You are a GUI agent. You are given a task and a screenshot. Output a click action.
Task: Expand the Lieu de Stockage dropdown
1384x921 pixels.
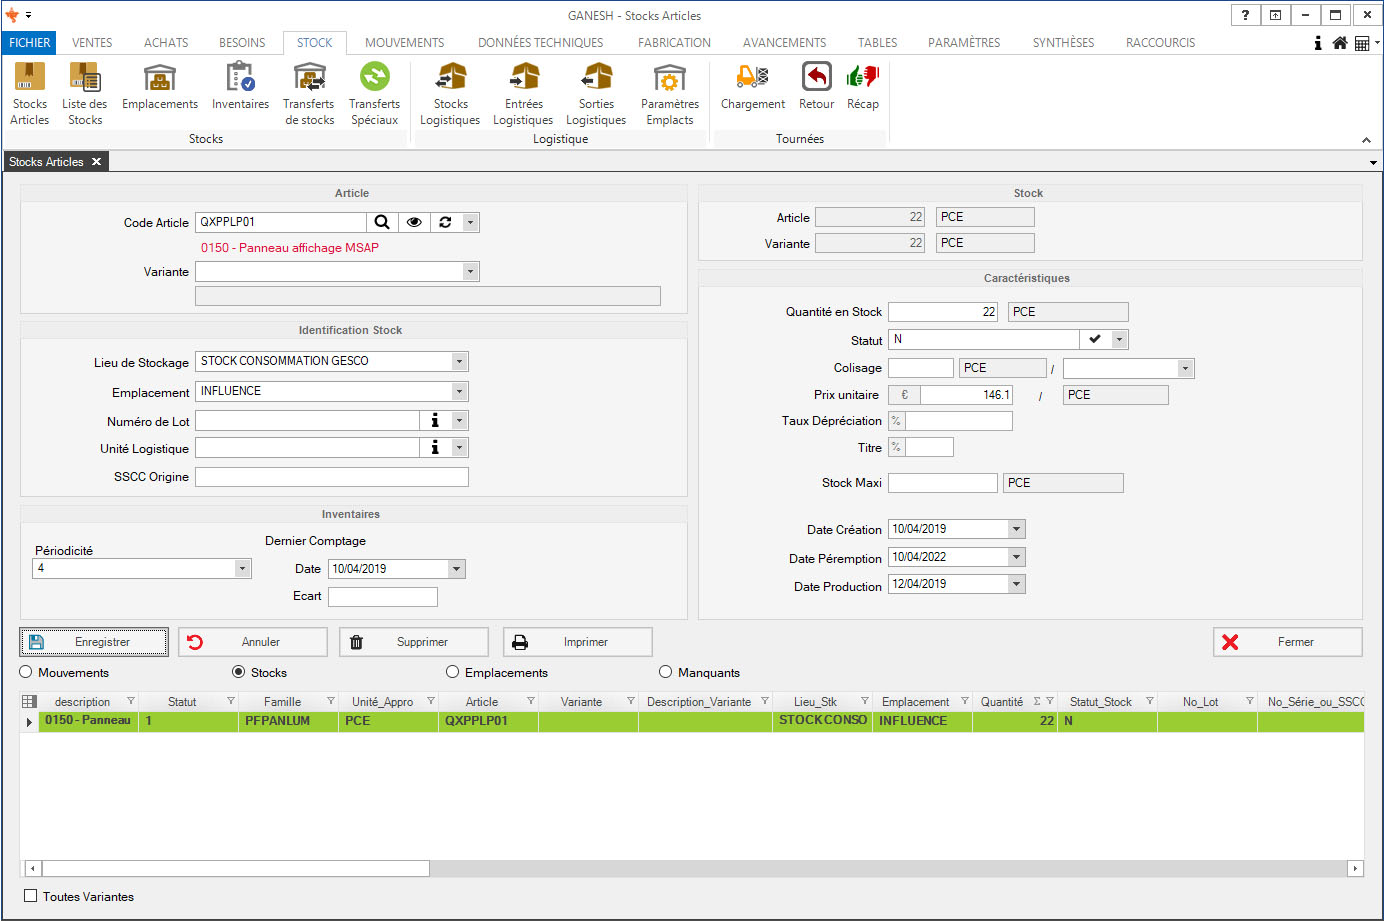[x=459, y=361]
